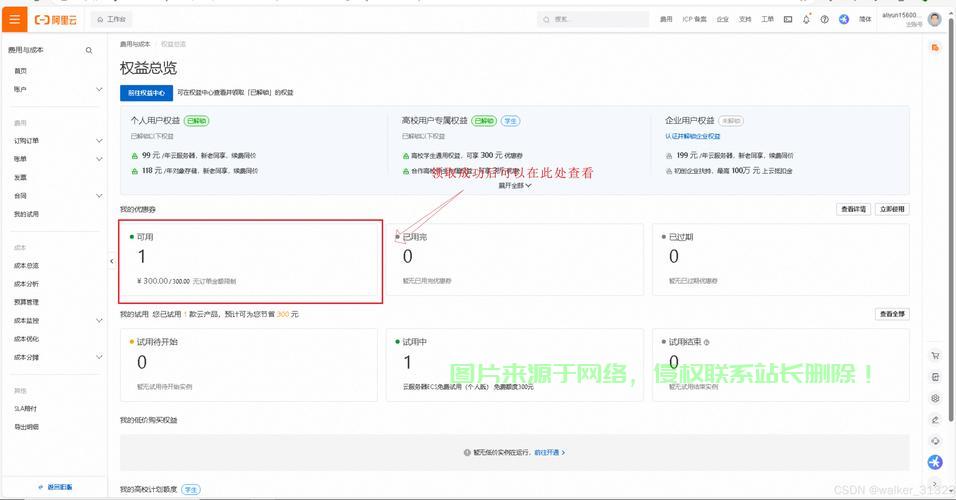Open the blue AI assistant icon in top bar
The image size is (956, 500).
click(x=844, y=20)
